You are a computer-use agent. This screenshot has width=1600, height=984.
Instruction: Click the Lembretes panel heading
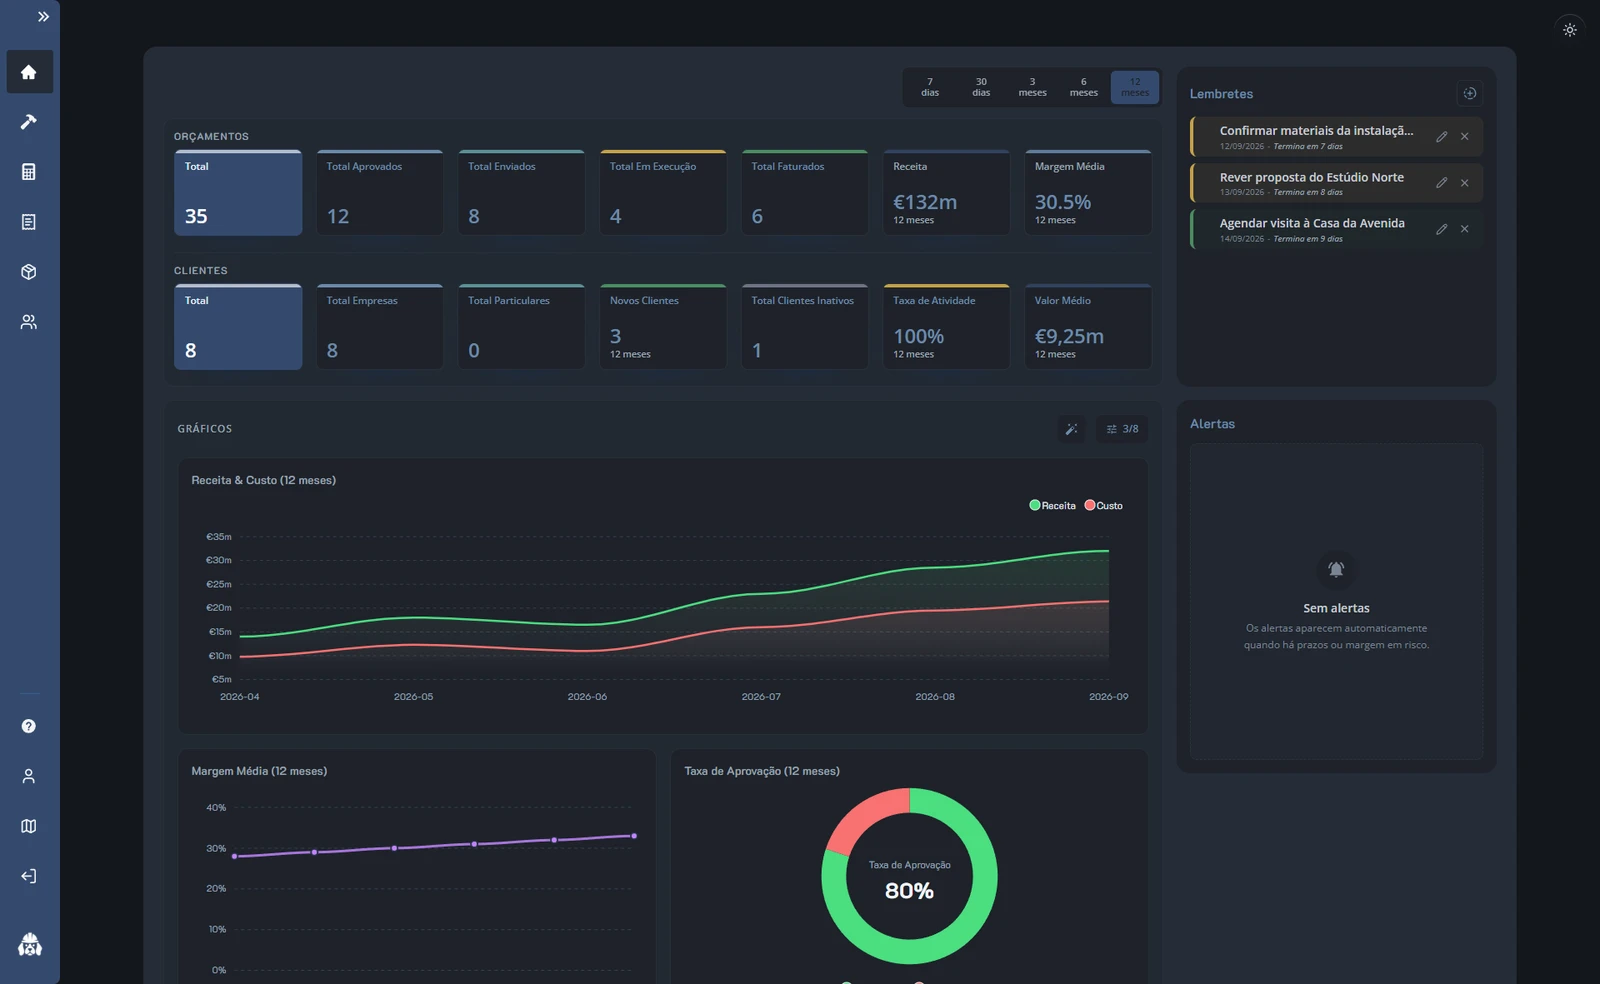click(x=1221, y=94)
